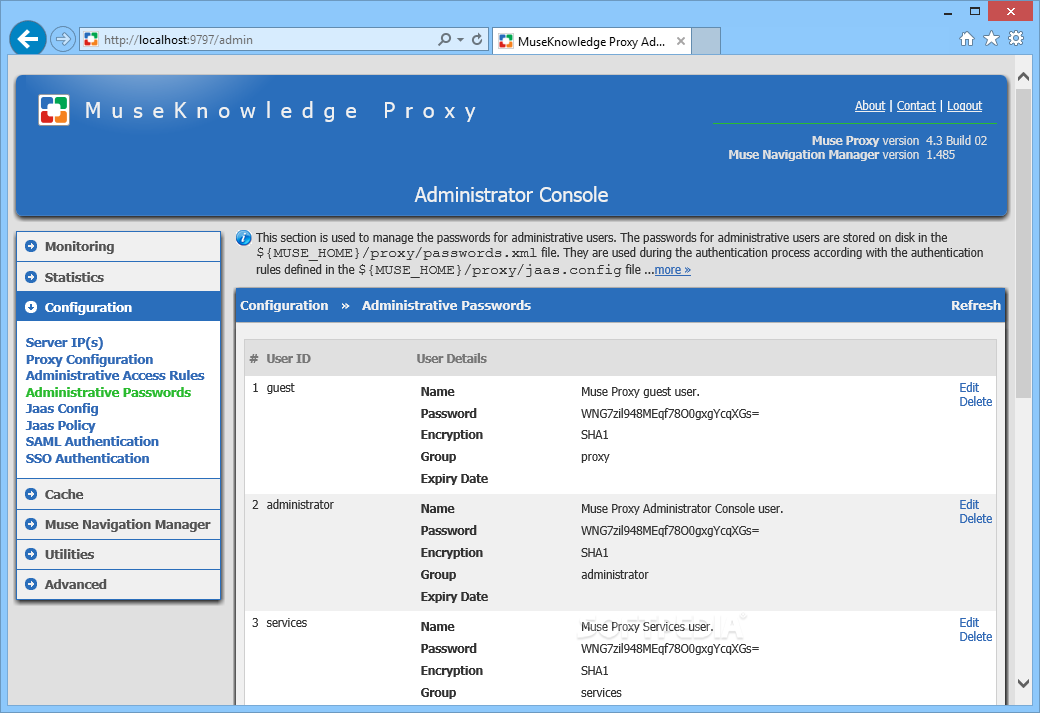Screen dimensions: 1040x713
Task: Close the MuseKnowledge Proxy Ad... tab
Action: click(x=681, y=41)
